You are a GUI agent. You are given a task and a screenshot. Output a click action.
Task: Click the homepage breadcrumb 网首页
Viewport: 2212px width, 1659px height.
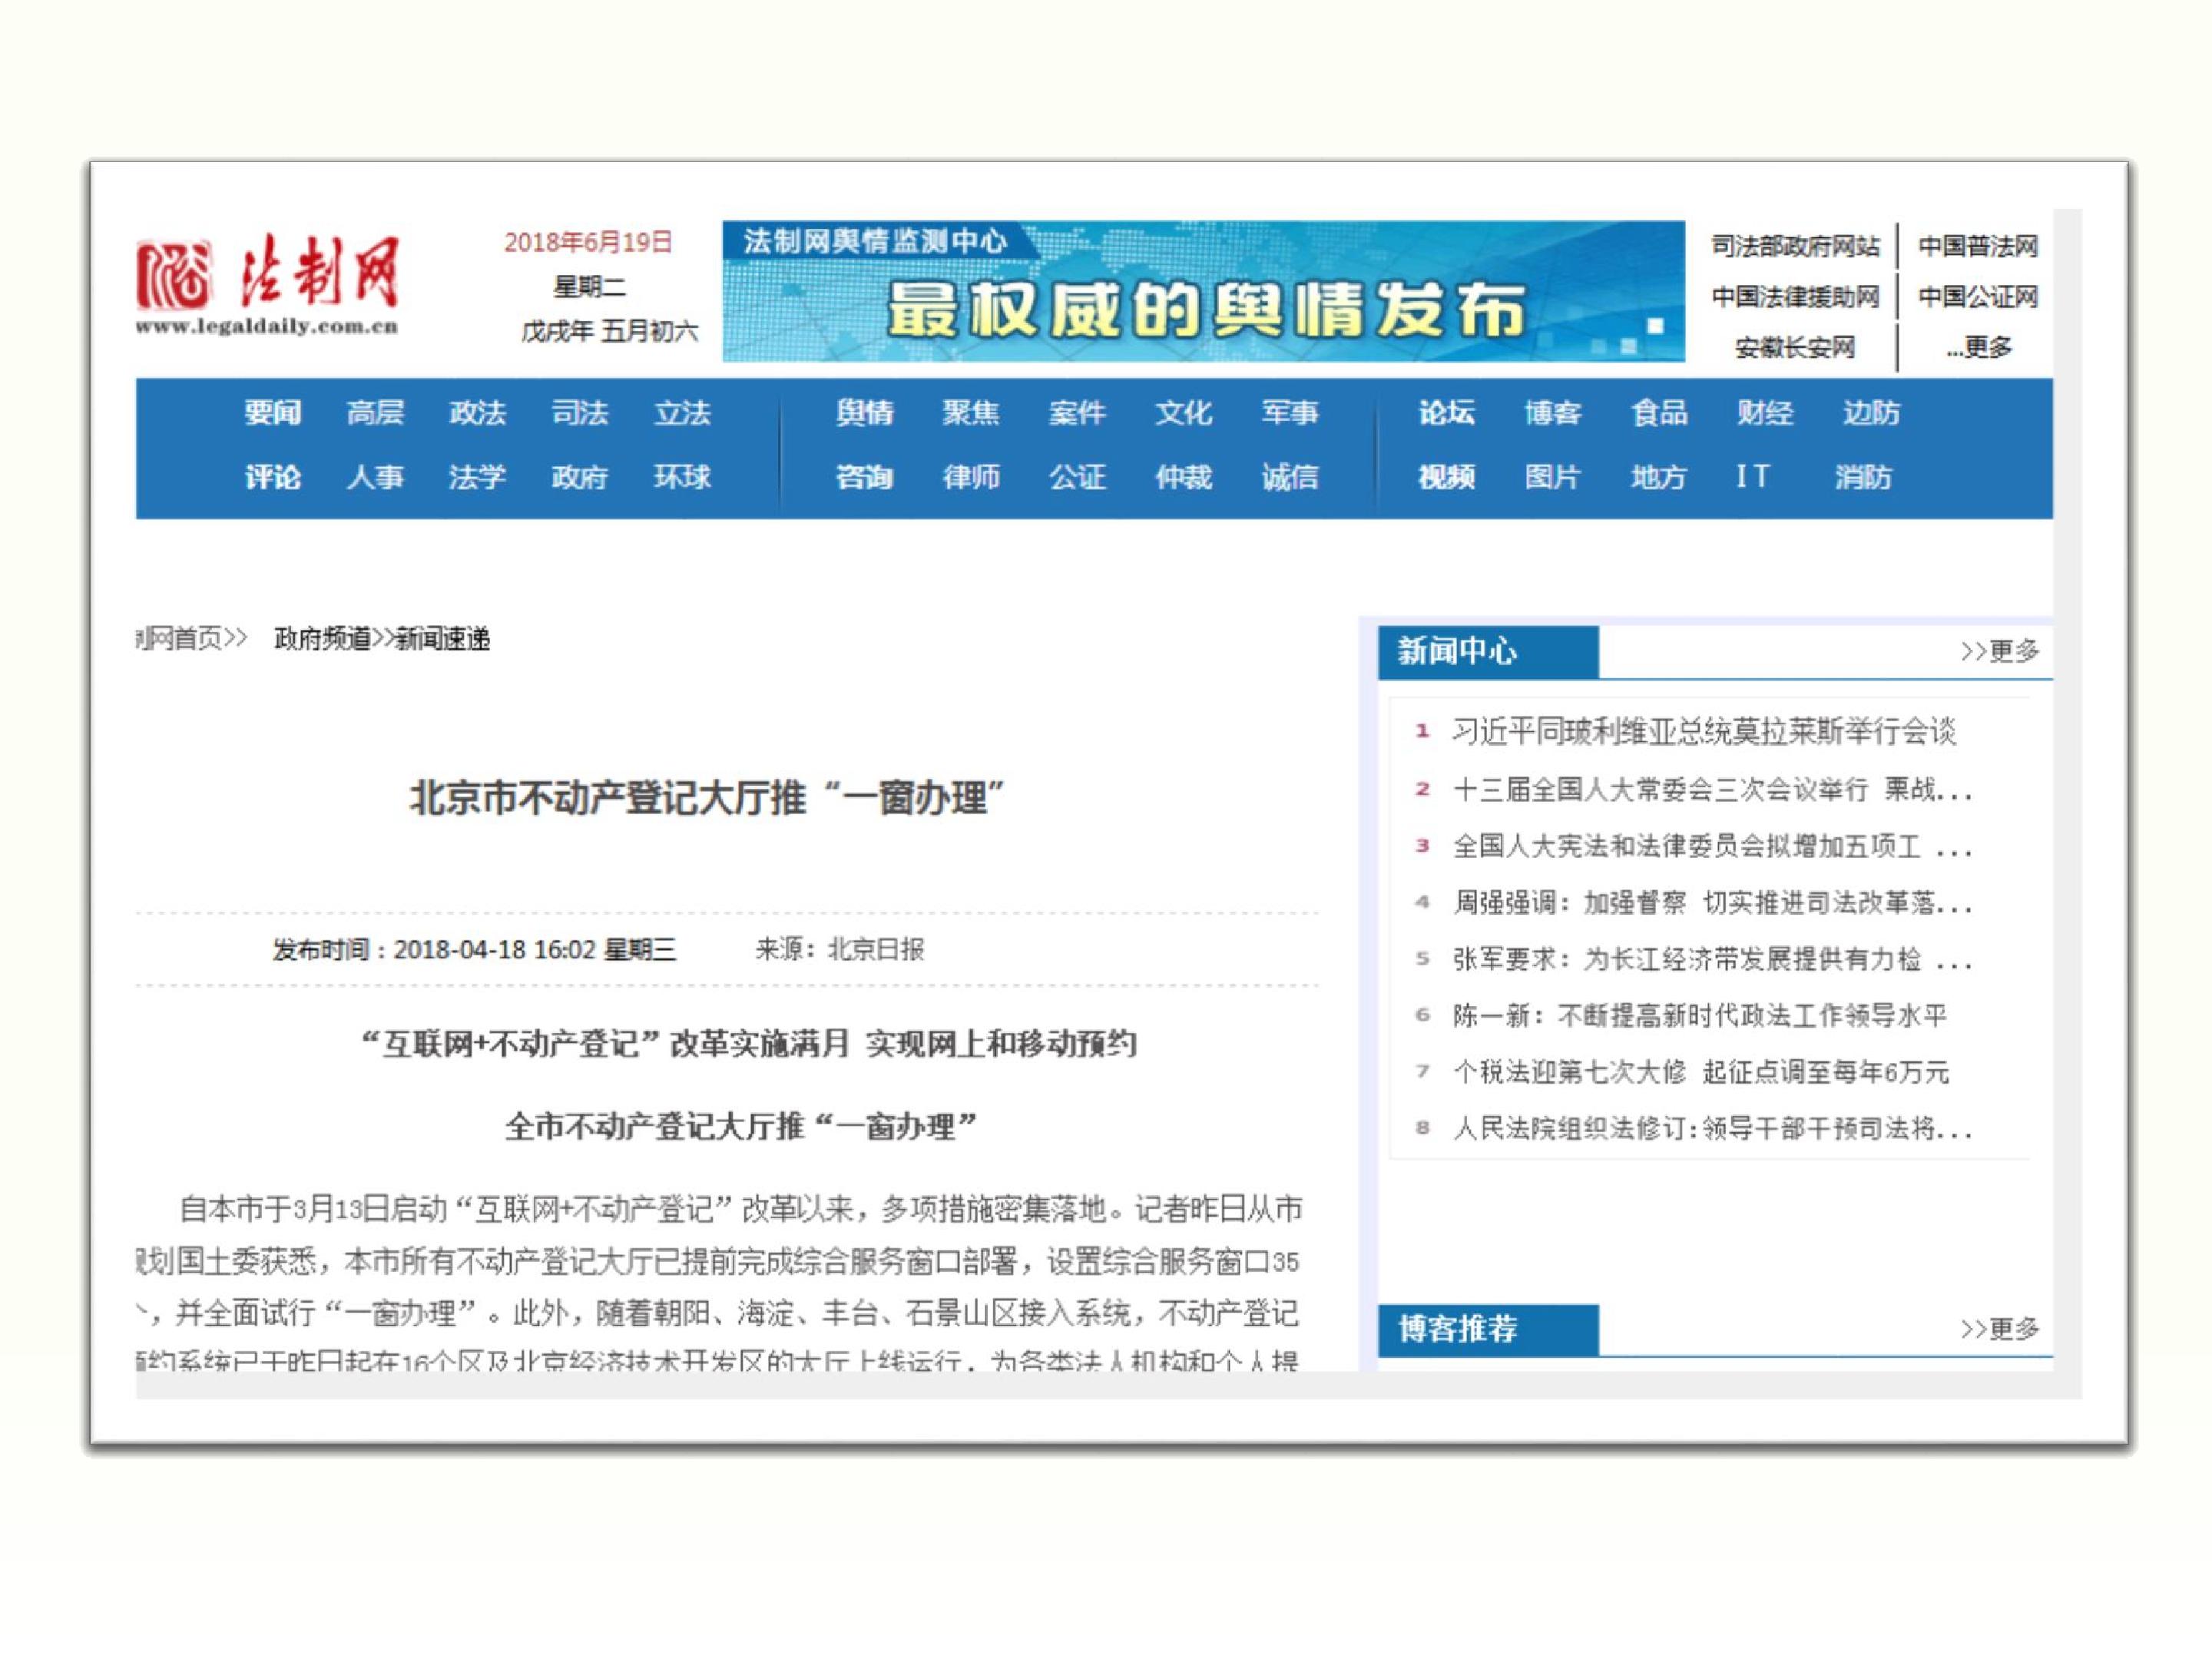click(x=180, y=638)
